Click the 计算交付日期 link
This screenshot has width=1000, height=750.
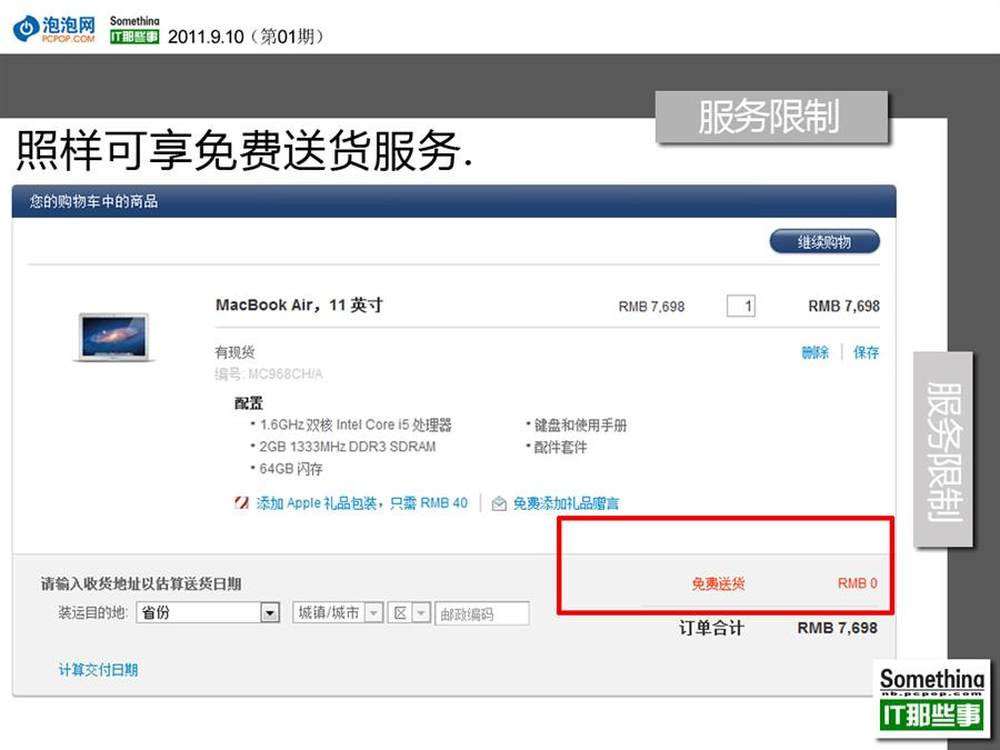tap(98, 670)
